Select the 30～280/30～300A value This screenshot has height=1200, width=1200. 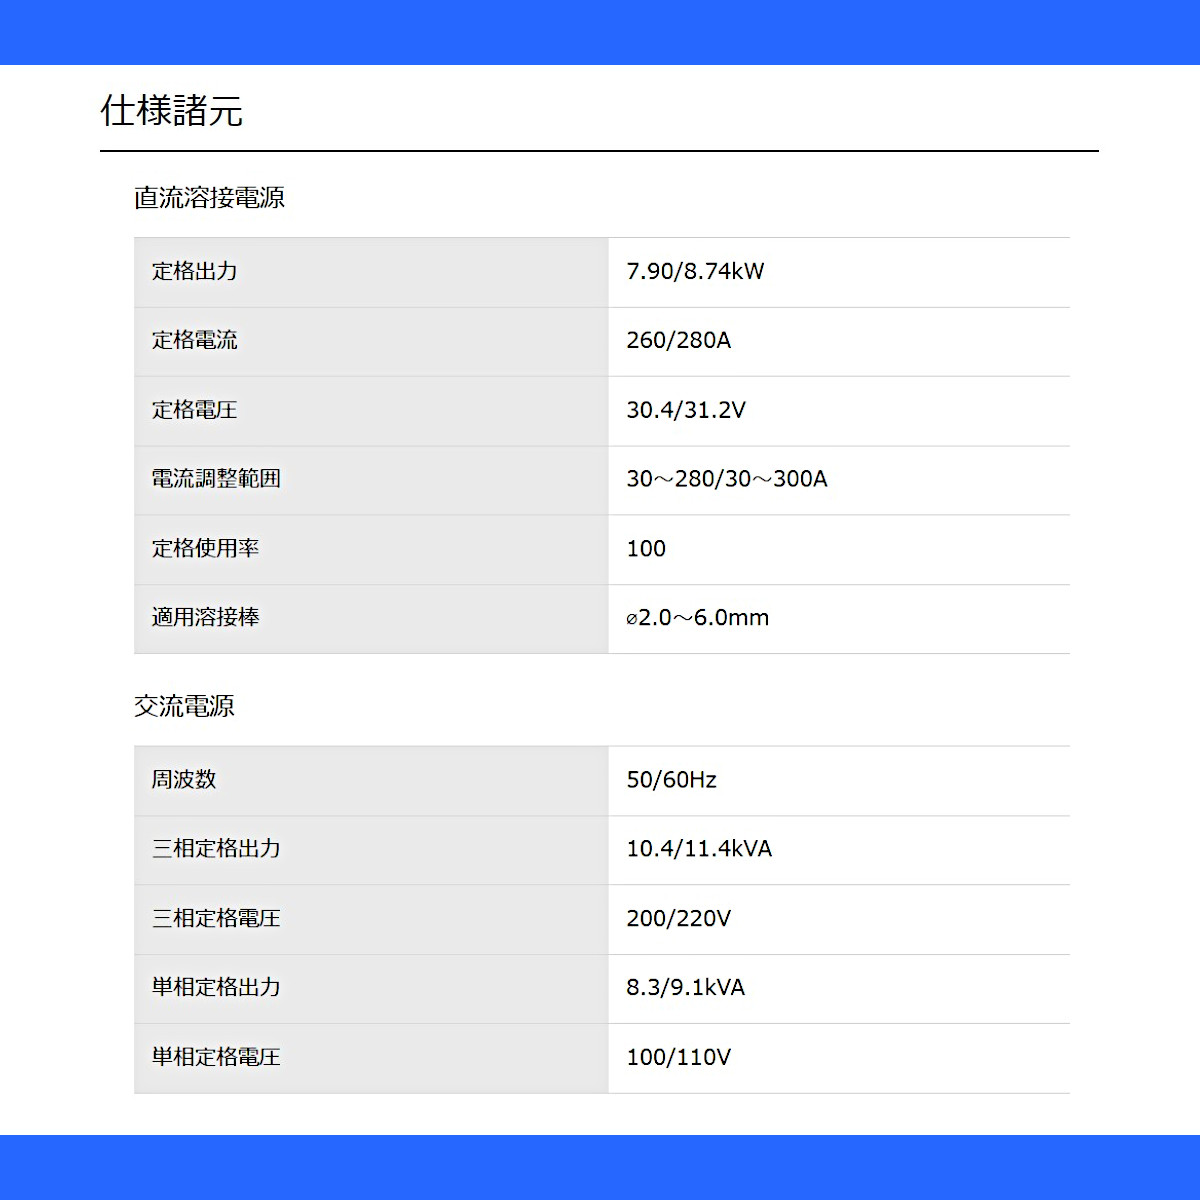pos(726,479)
